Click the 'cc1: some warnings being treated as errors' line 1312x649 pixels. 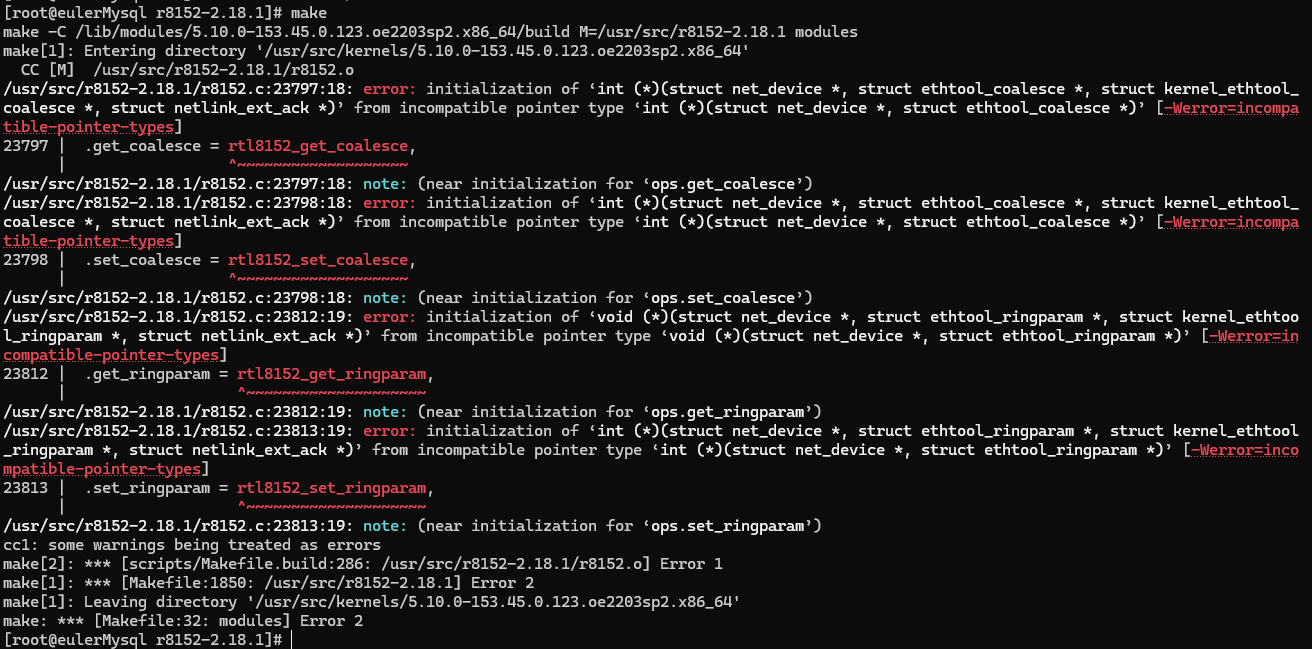[192, 545]
